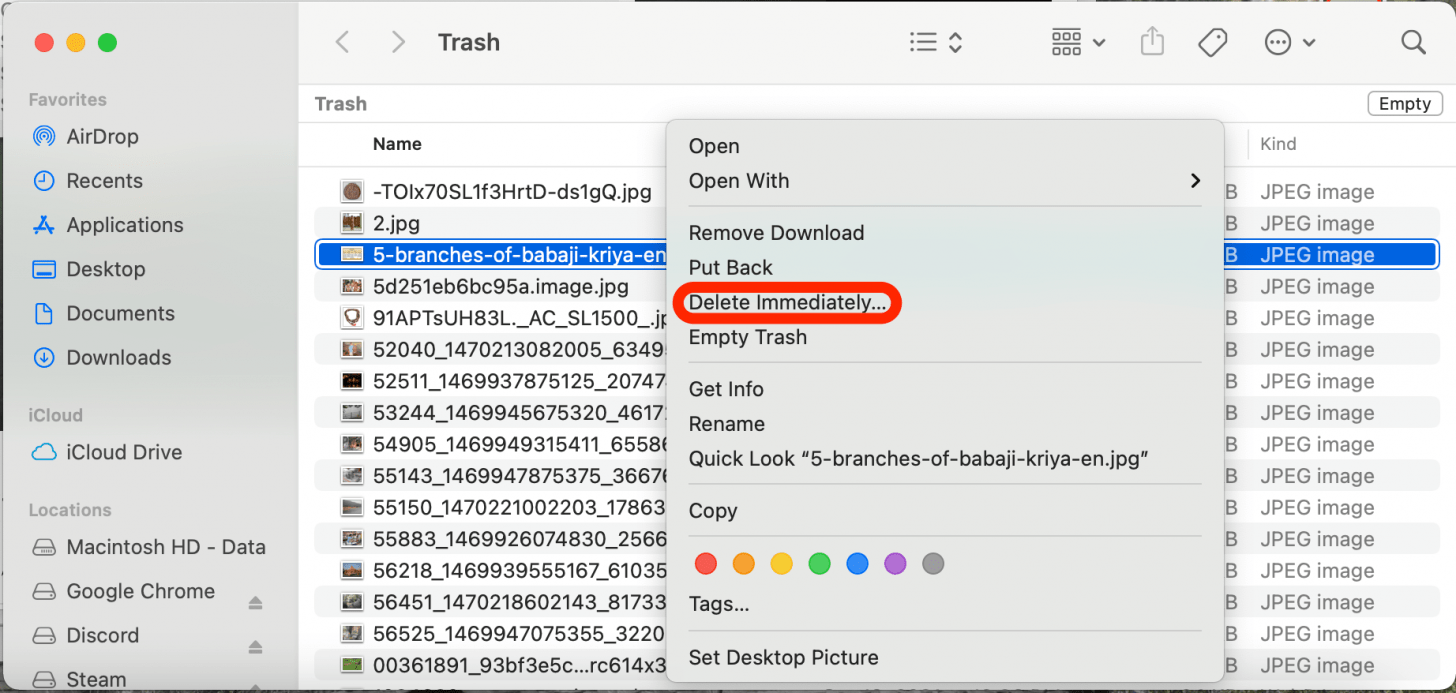This screenshot has height=693, width=1456.
Task: Choose Set Desktop Picture menu item
Action: tap(783, 658)
